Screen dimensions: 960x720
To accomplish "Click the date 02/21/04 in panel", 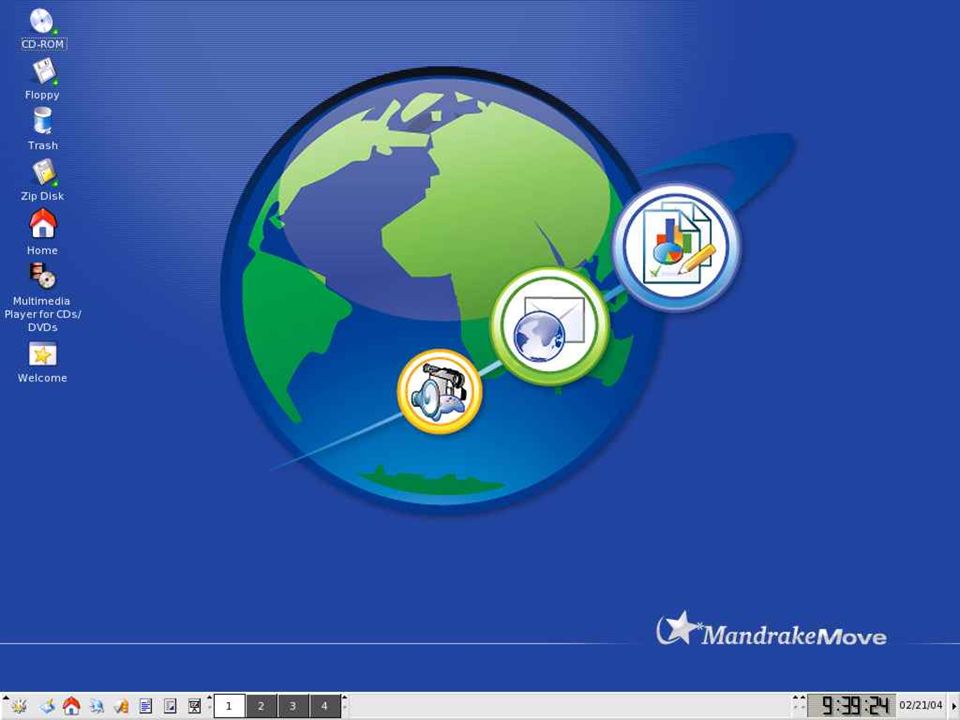I will 921,705.
